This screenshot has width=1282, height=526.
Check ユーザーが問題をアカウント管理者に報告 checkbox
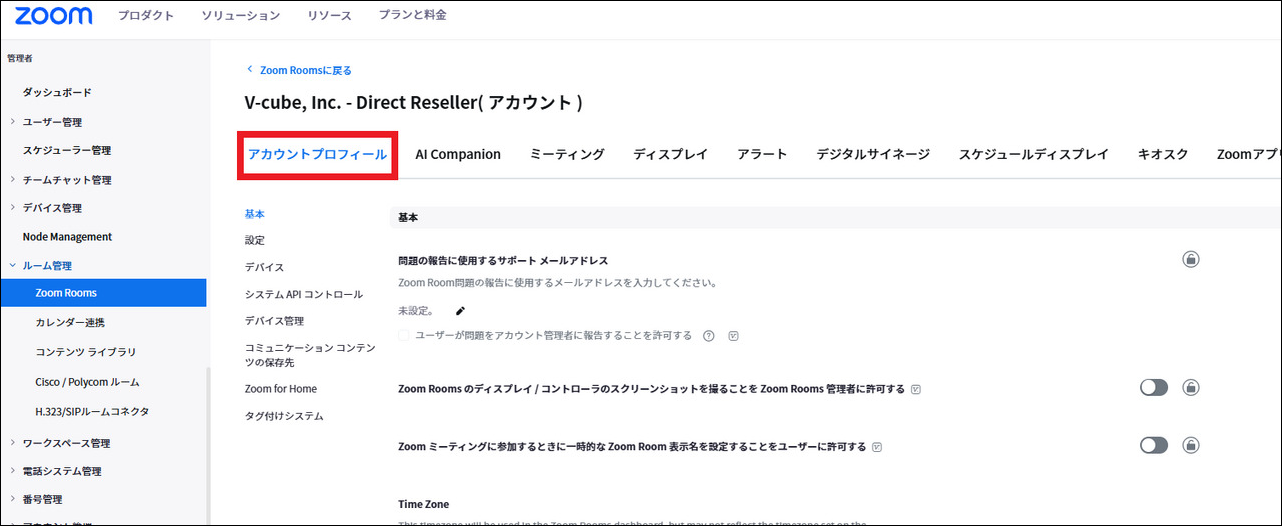404,336
